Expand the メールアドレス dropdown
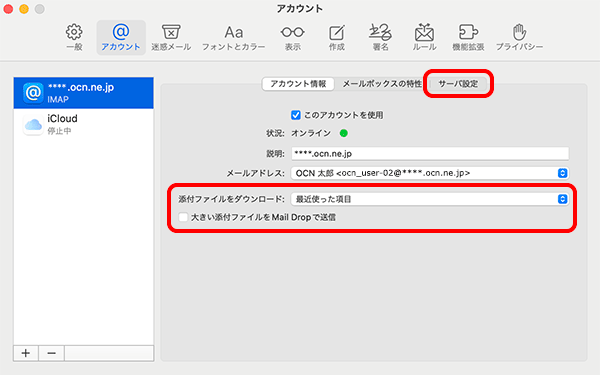 [x=430, y=173]
